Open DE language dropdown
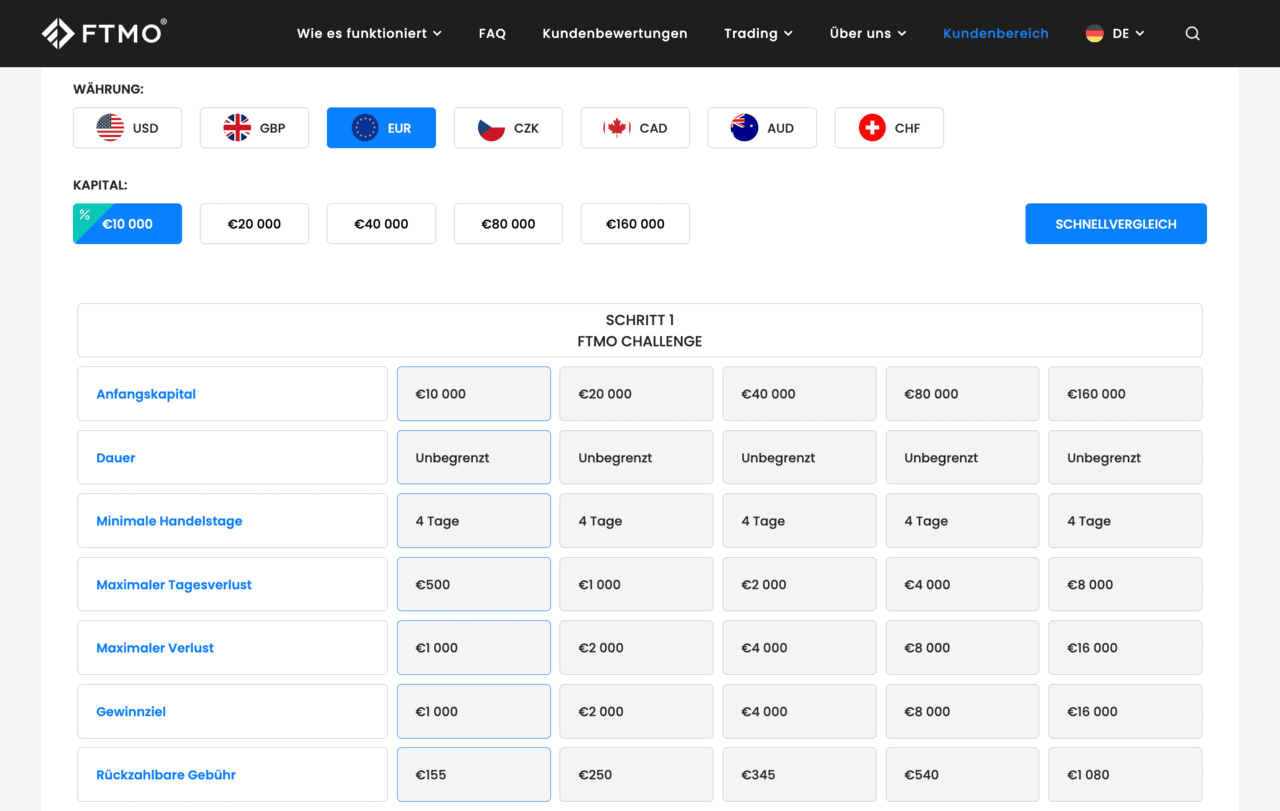1280x811 pixels. [x=1115, y=33]
